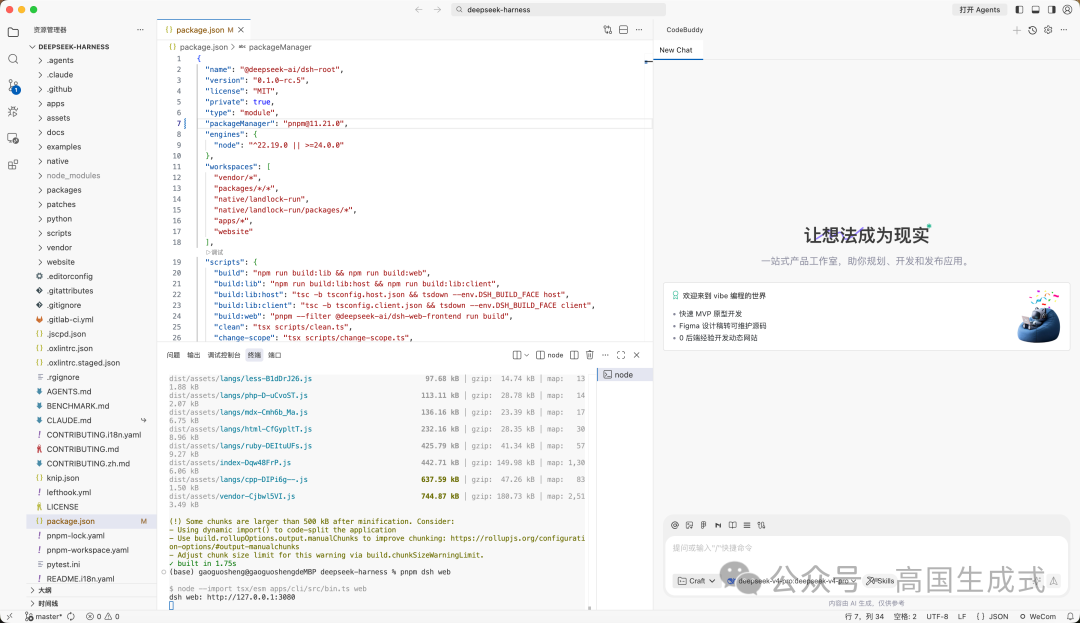Expand the 大纲 outline section
The image size is (1080, 623).
pos(92,591)
